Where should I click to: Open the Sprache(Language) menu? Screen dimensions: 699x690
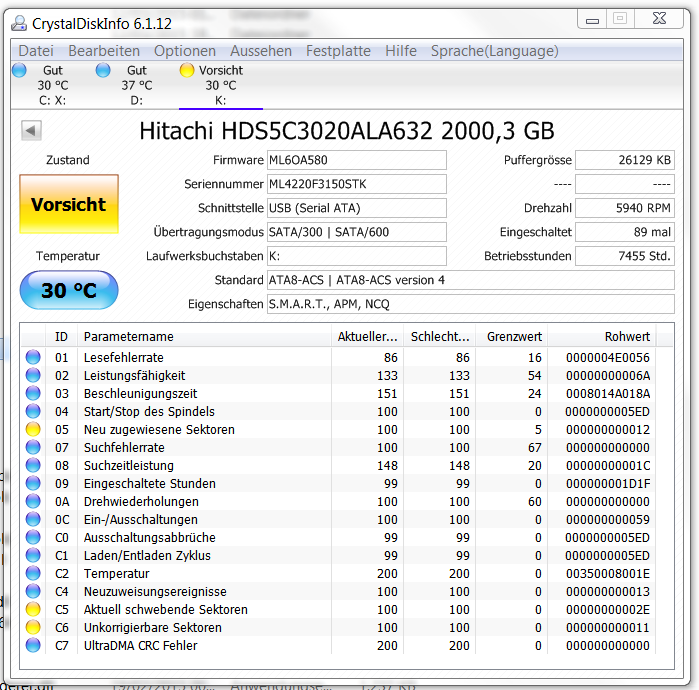click(494, 51)
